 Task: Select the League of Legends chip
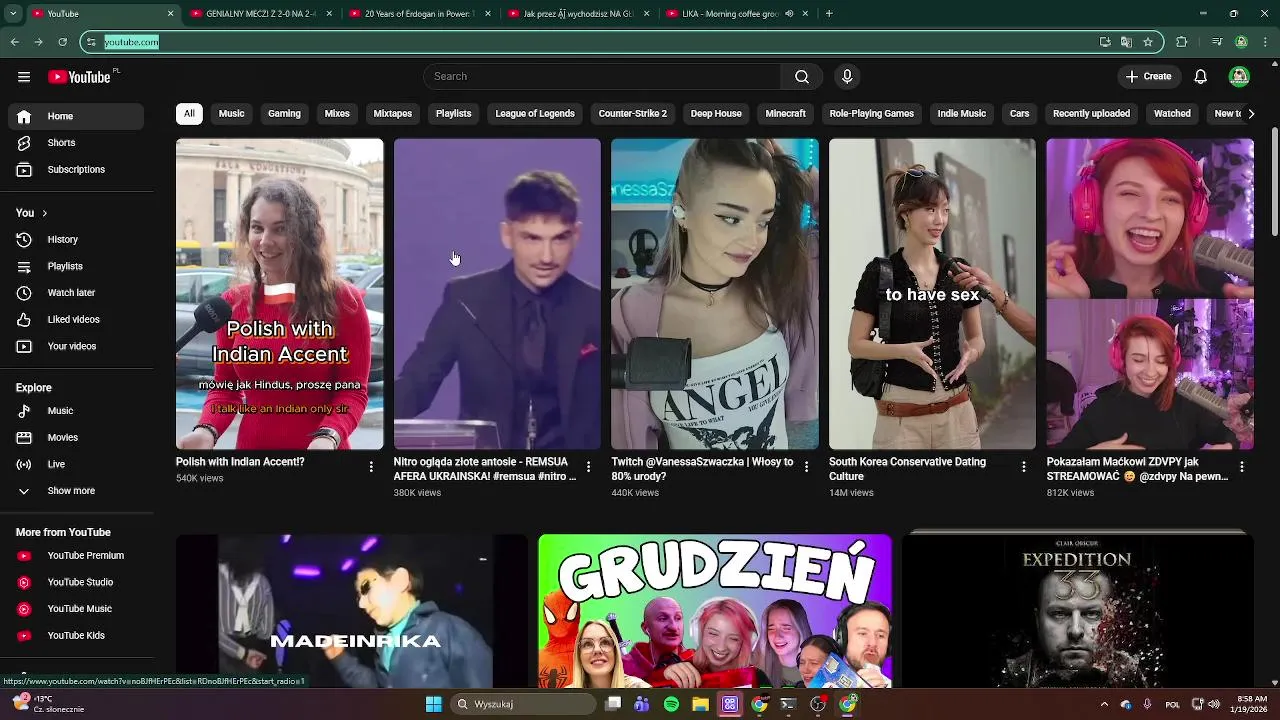pyautogui.click(x=535, y=114)
